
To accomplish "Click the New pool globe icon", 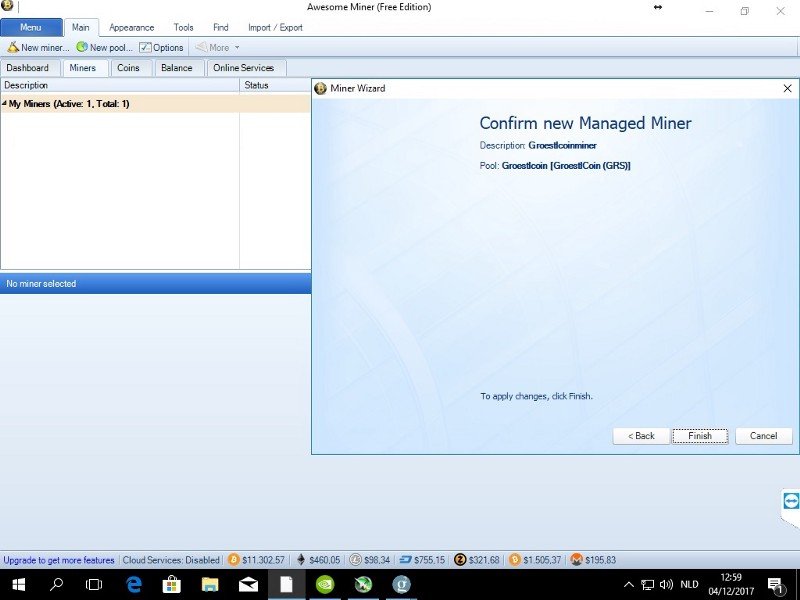I will click(x=82, y=47).
